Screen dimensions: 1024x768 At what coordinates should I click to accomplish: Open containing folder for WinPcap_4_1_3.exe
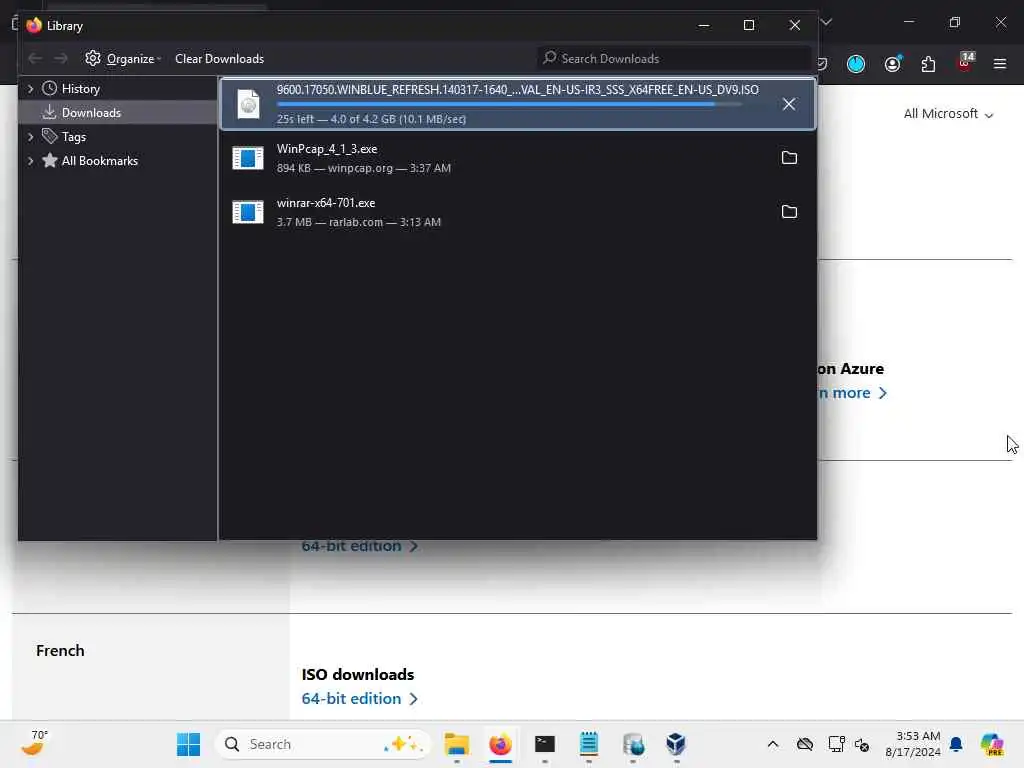(789, 157)
